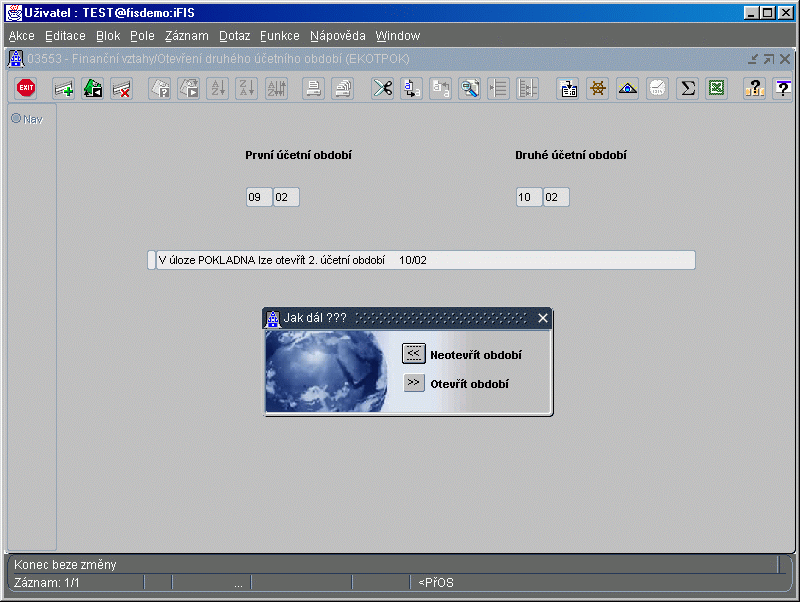The height and width of the screenshot is (602, 800).
Task: Click the green Excel export icon
Action: coord(717,89)
